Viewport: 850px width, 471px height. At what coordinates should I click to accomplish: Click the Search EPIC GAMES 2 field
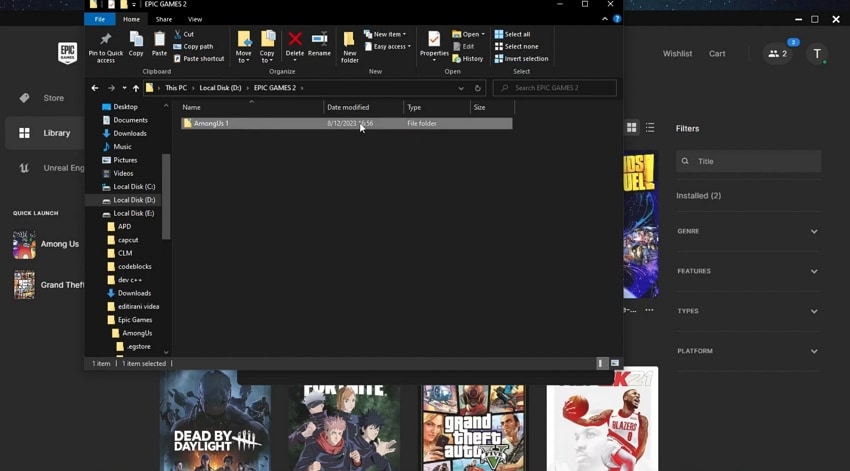[555, 88]
